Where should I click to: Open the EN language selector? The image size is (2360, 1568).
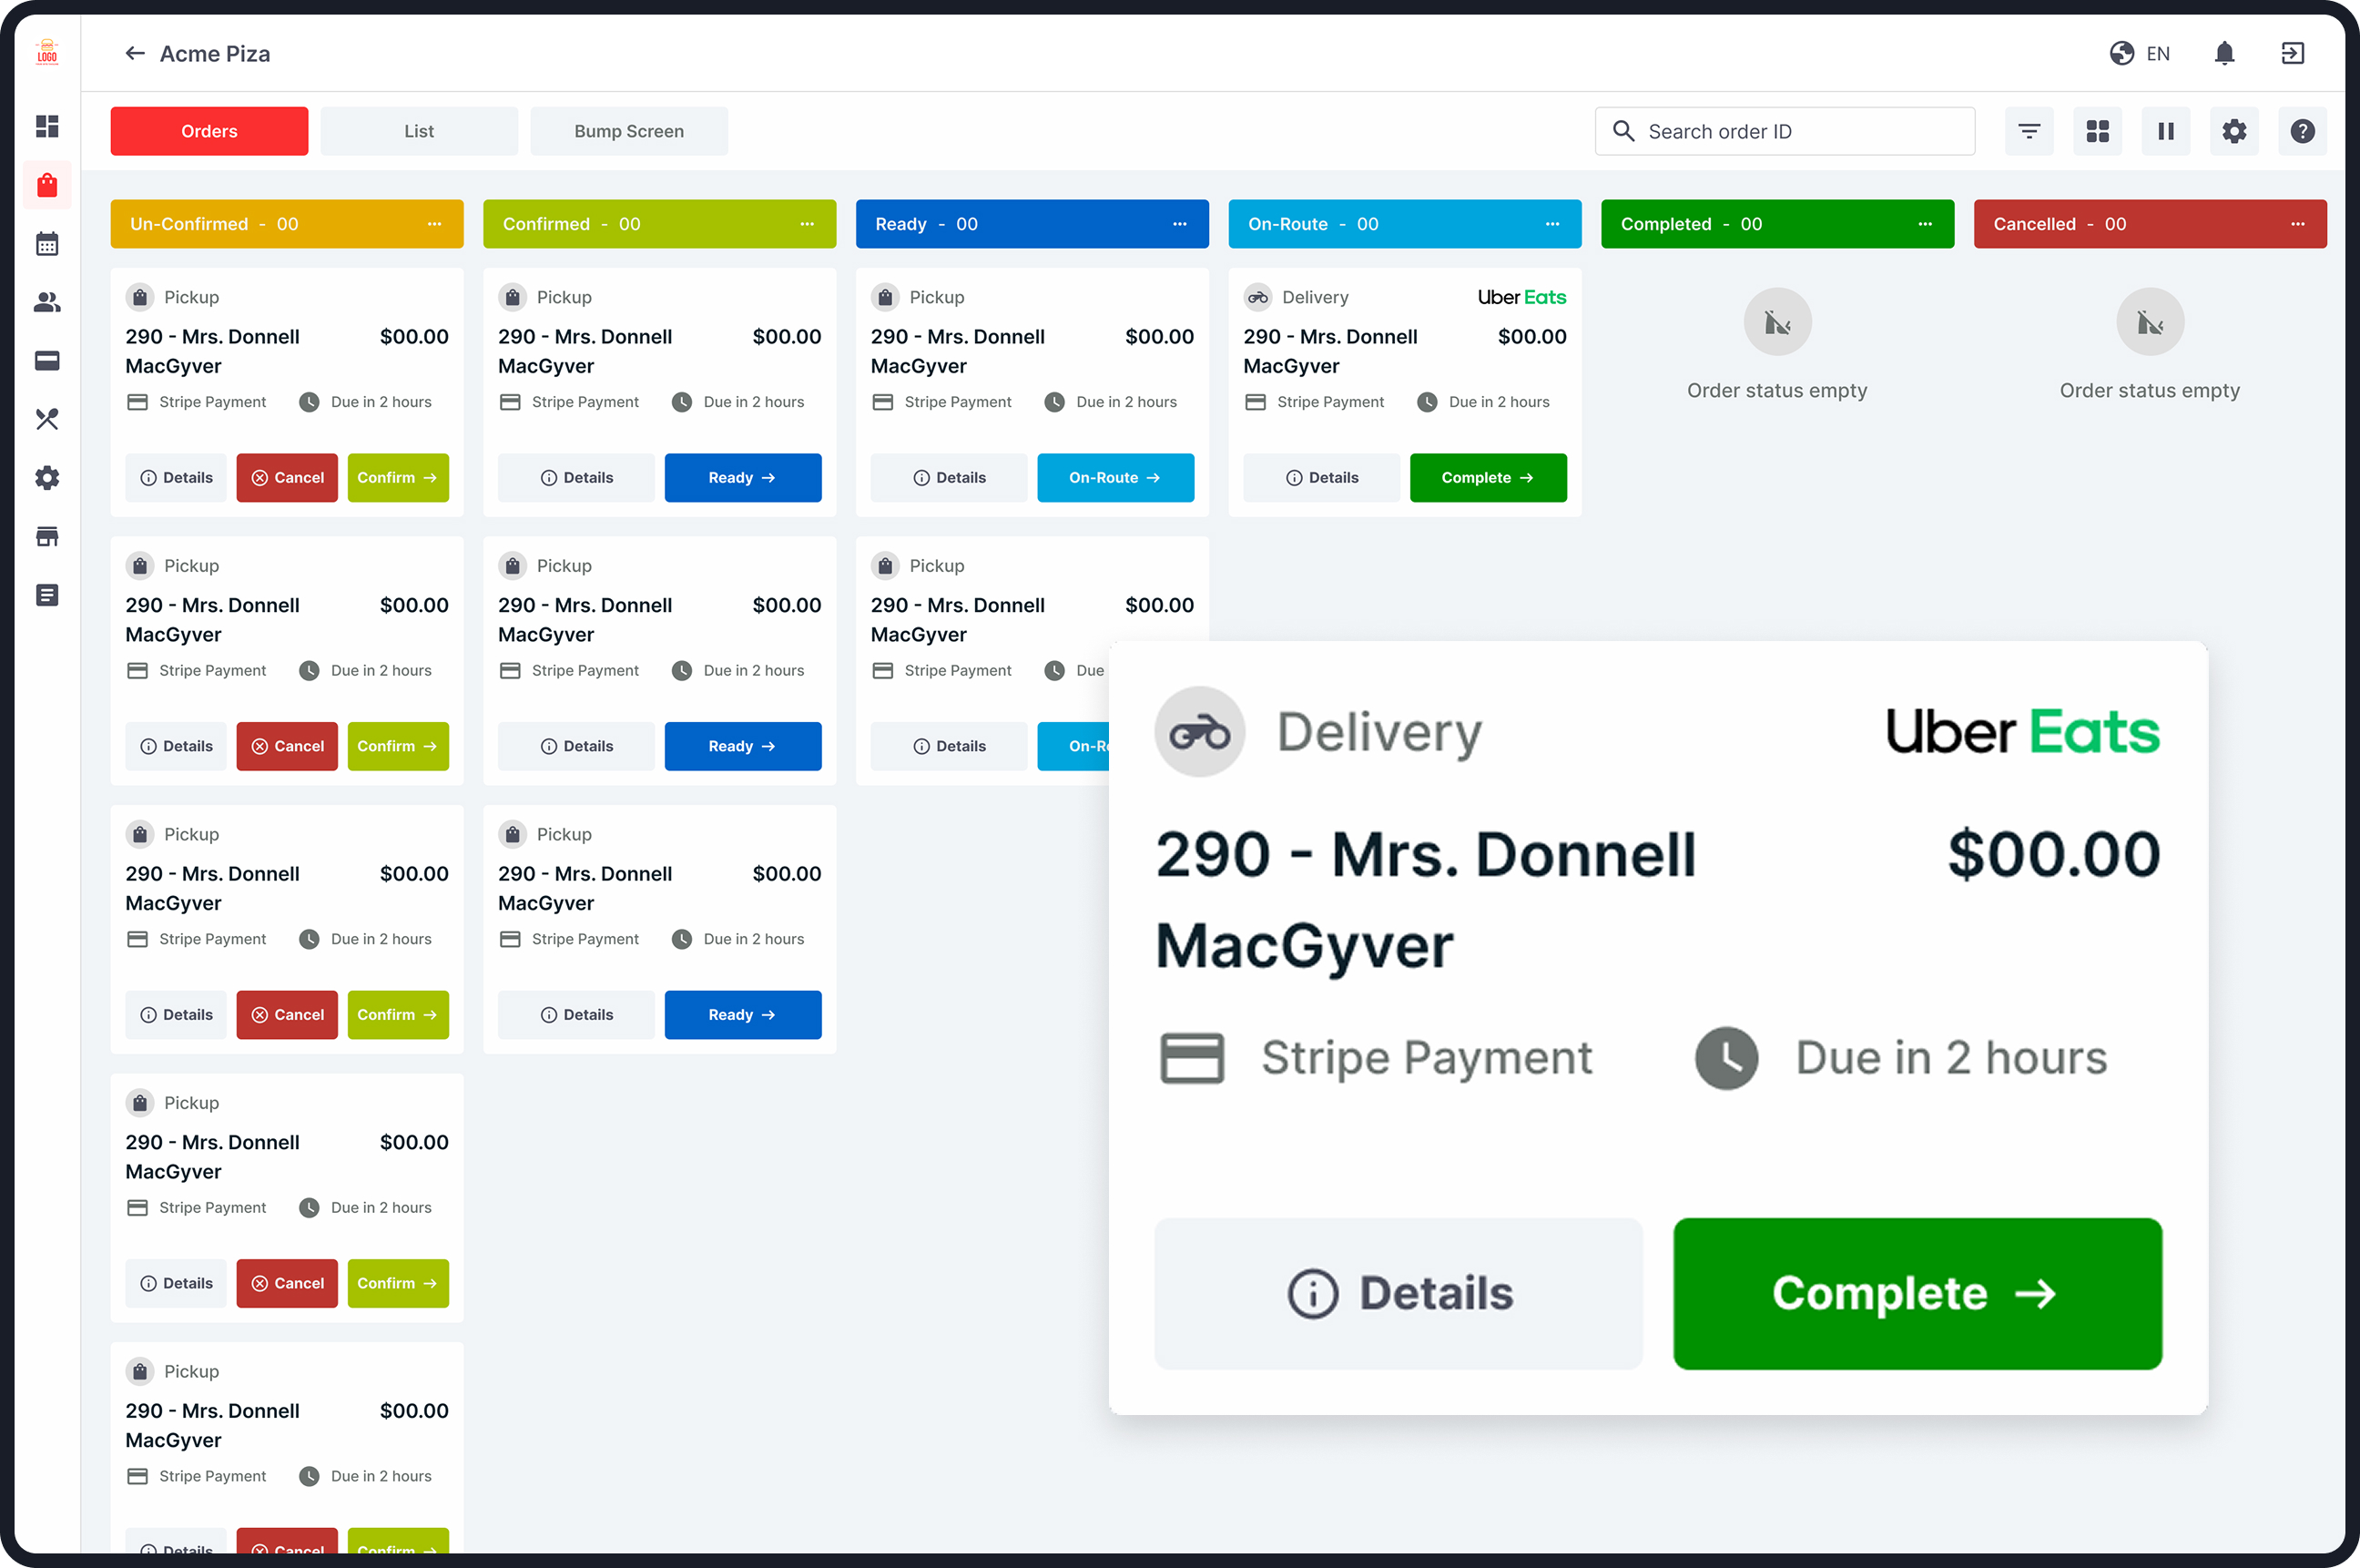[x=2140, y=53]
